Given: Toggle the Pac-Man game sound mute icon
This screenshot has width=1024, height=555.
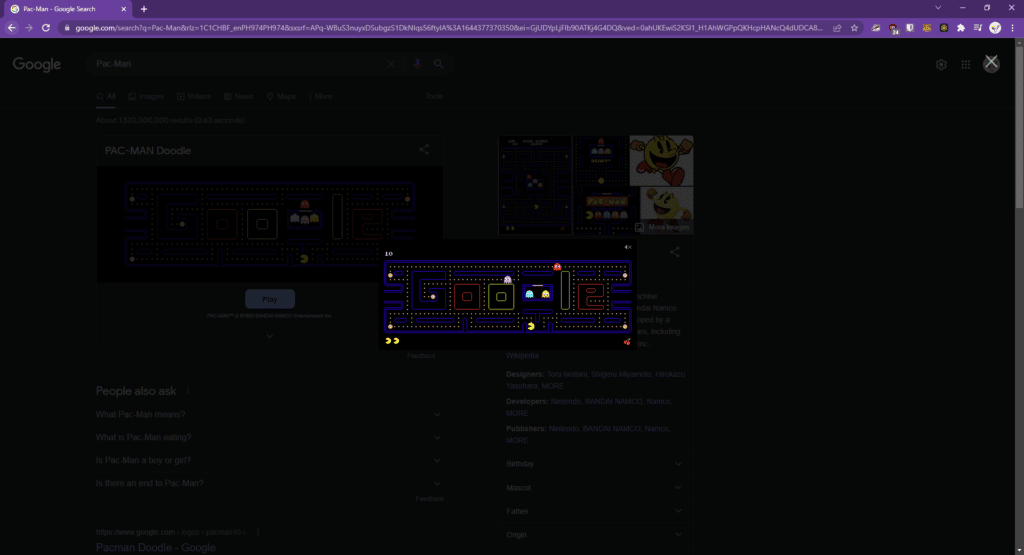Looking at the screenshot, I should pos(628,247).
